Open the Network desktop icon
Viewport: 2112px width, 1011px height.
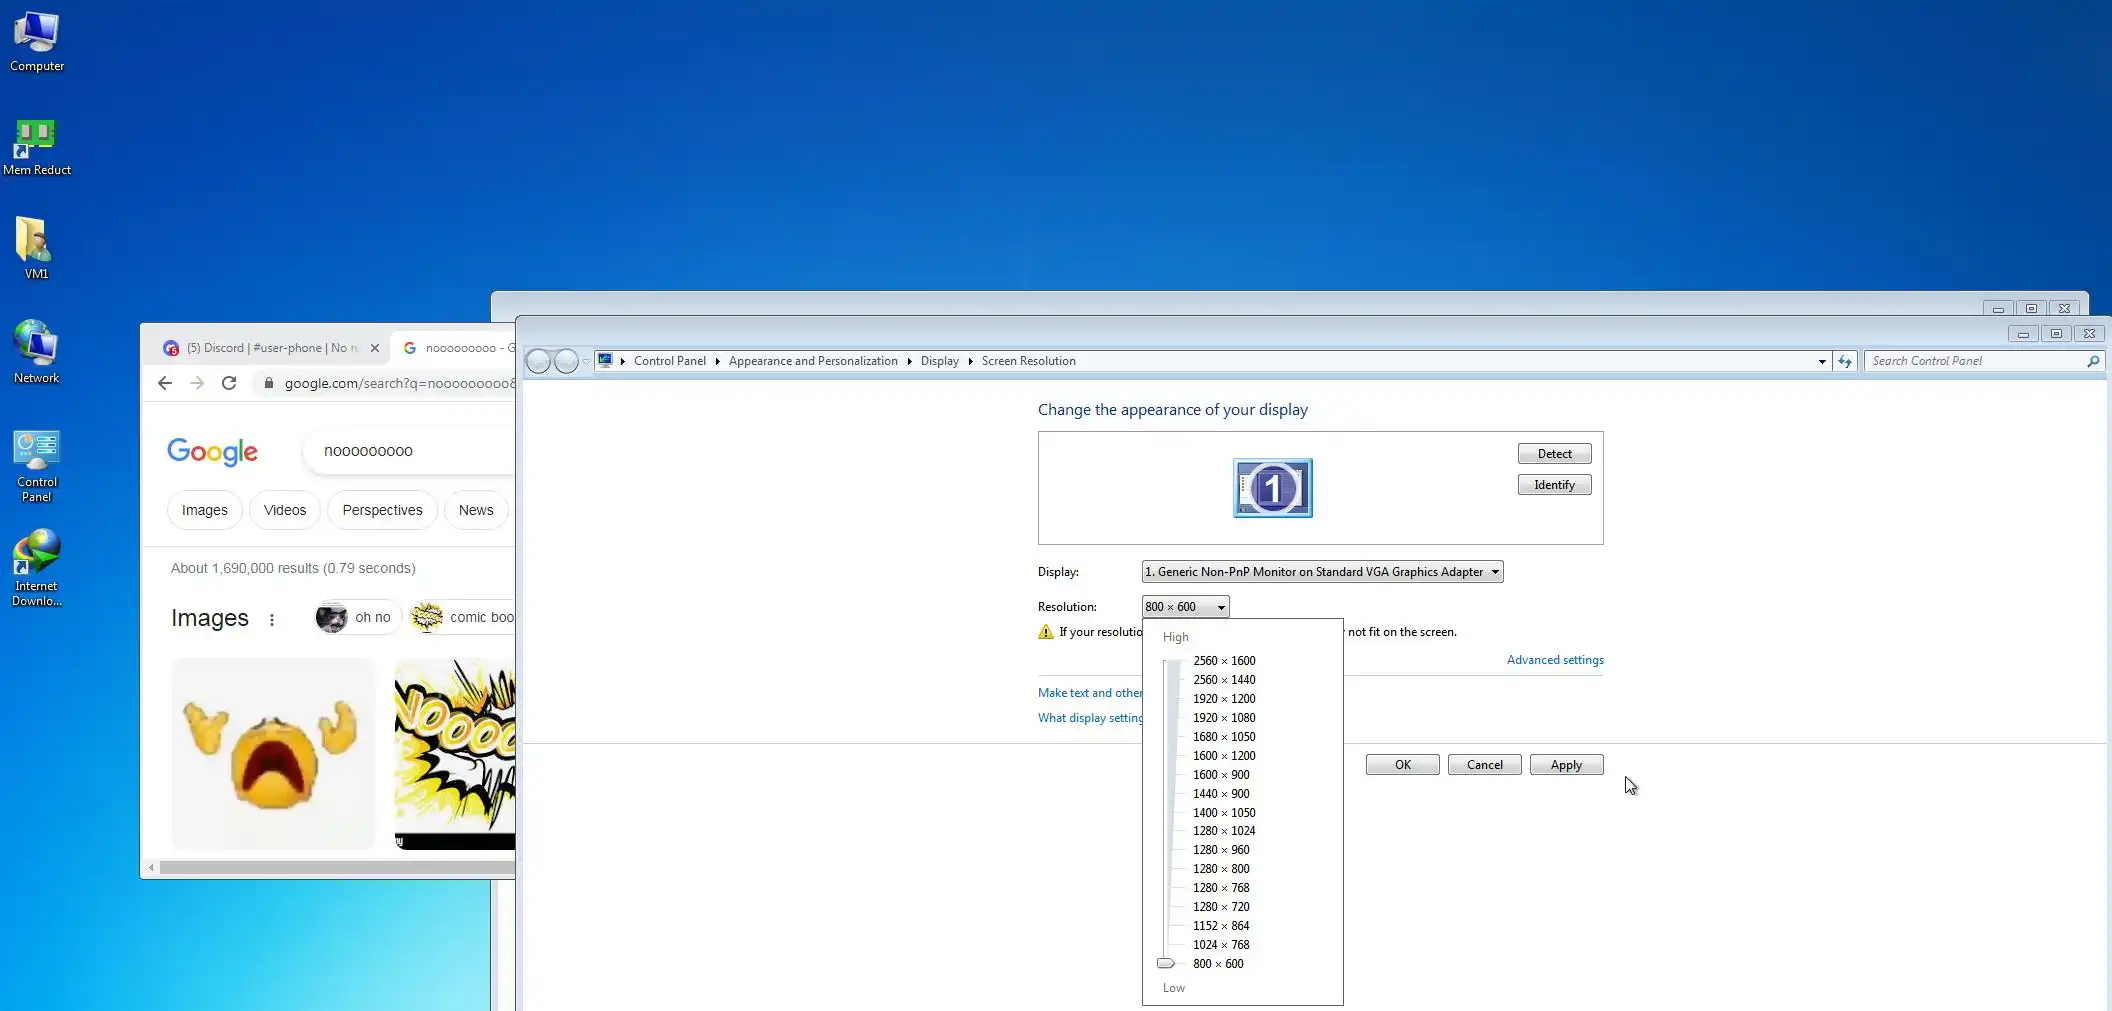(x=36, y=352)
